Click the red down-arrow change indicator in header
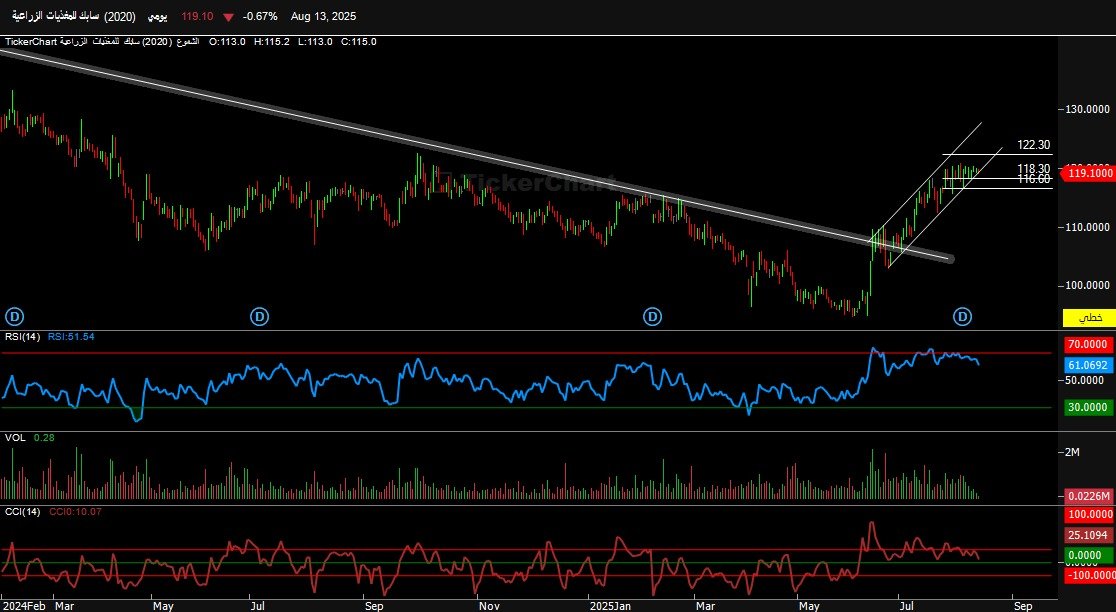This screenshot has height=612, width=1116. [228, 16]
